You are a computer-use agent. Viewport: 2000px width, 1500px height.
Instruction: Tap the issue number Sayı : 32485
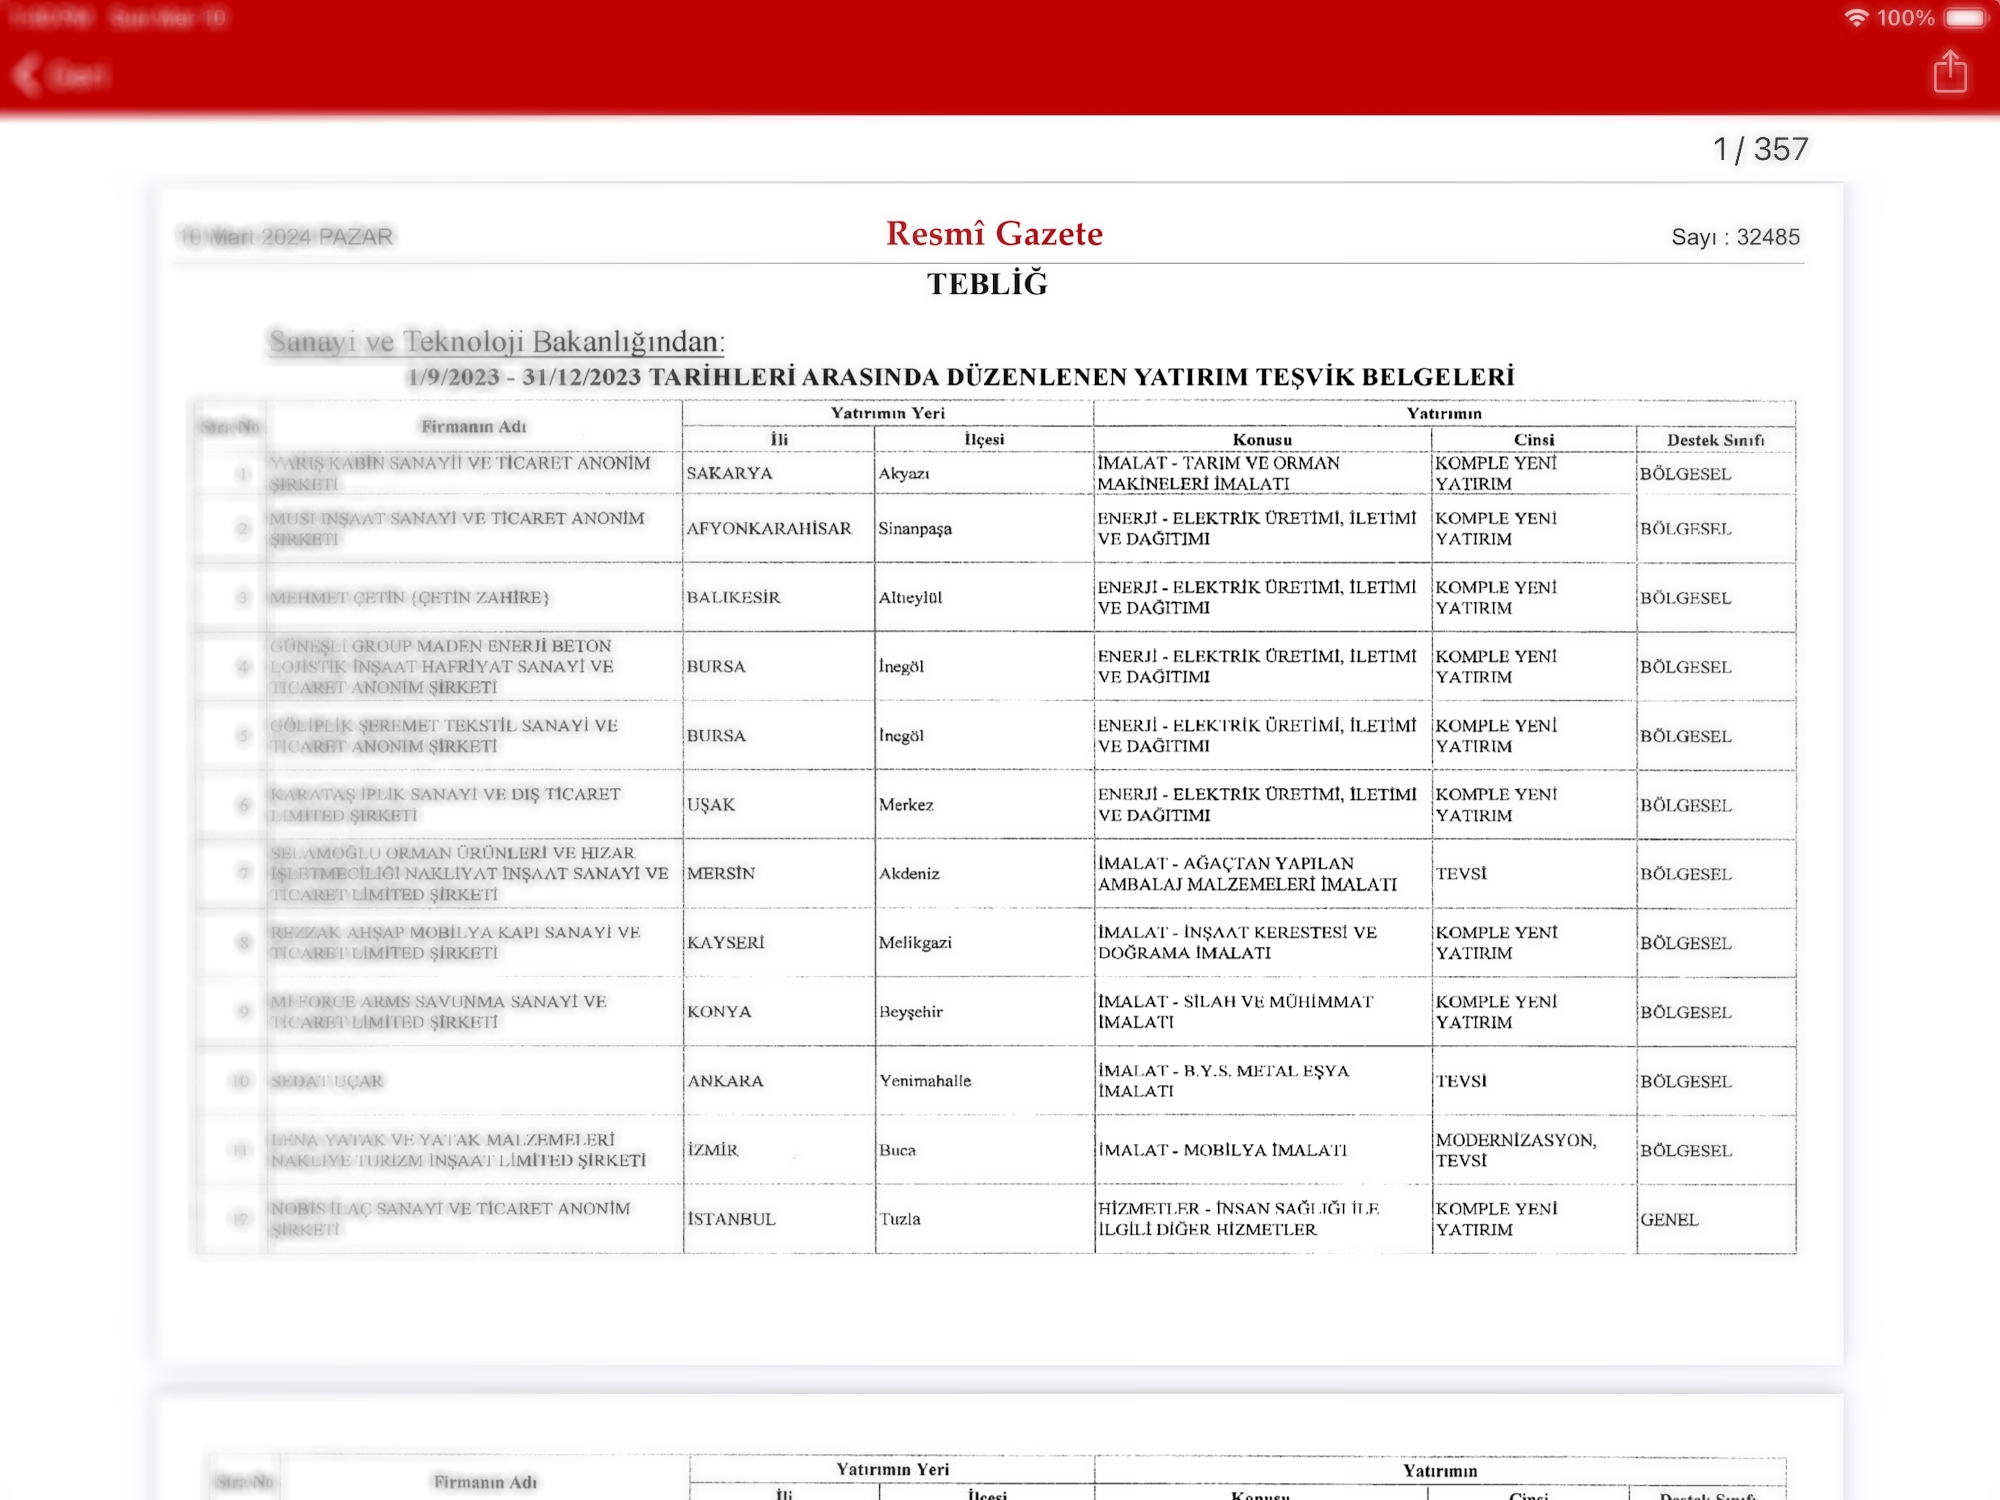[x=1735, y=237]
